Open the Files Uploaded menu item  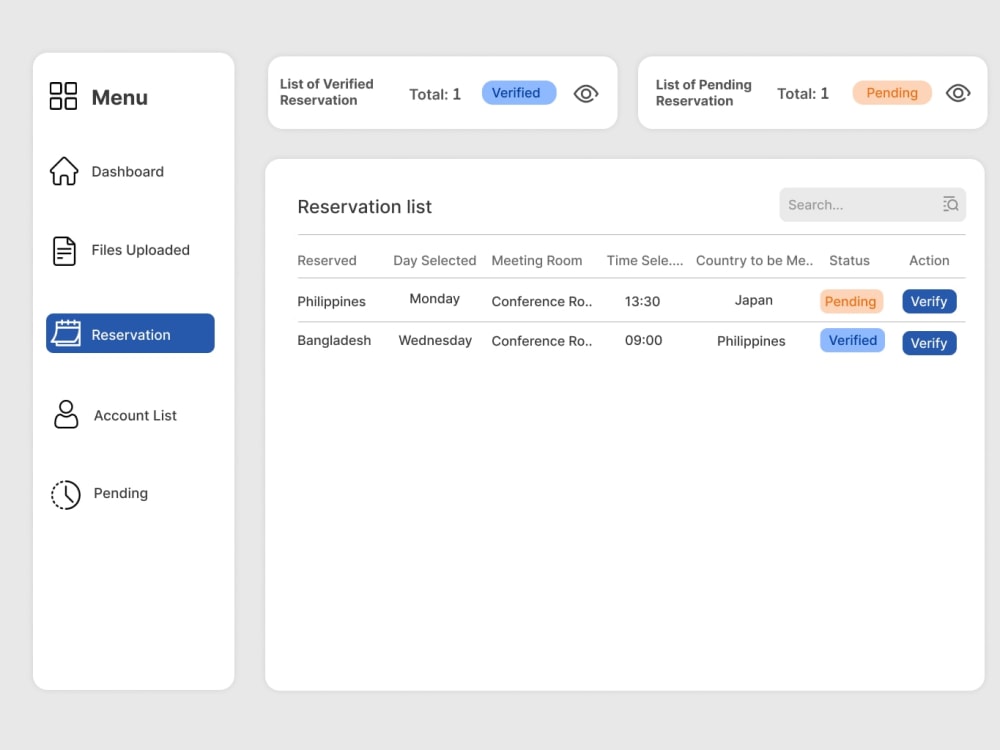[140, 250]
